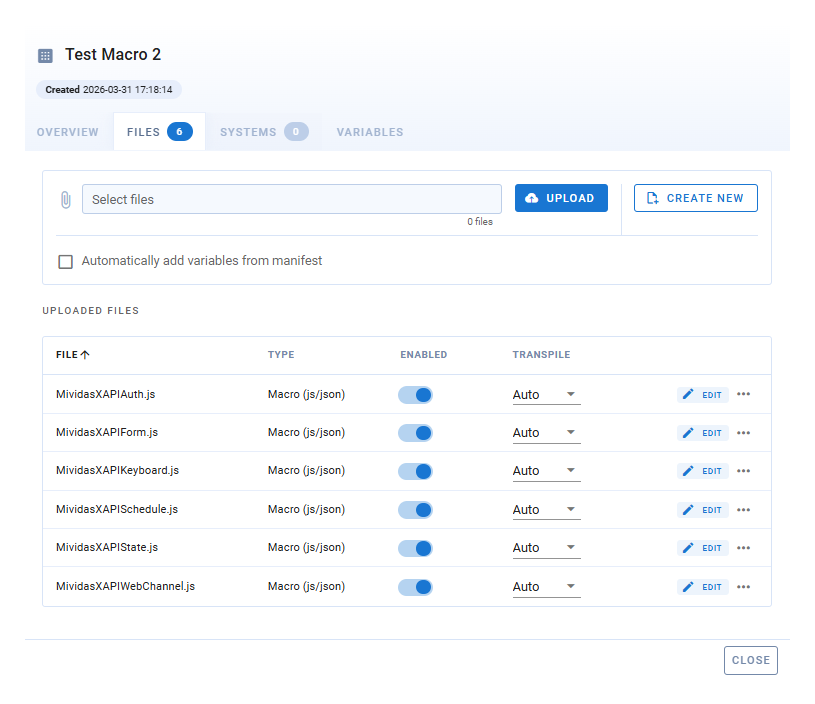815x704 pixels.
Task: Expand transpile dropdown for MividasXAPIAuth.js
Action: click(x=546, y=395)
